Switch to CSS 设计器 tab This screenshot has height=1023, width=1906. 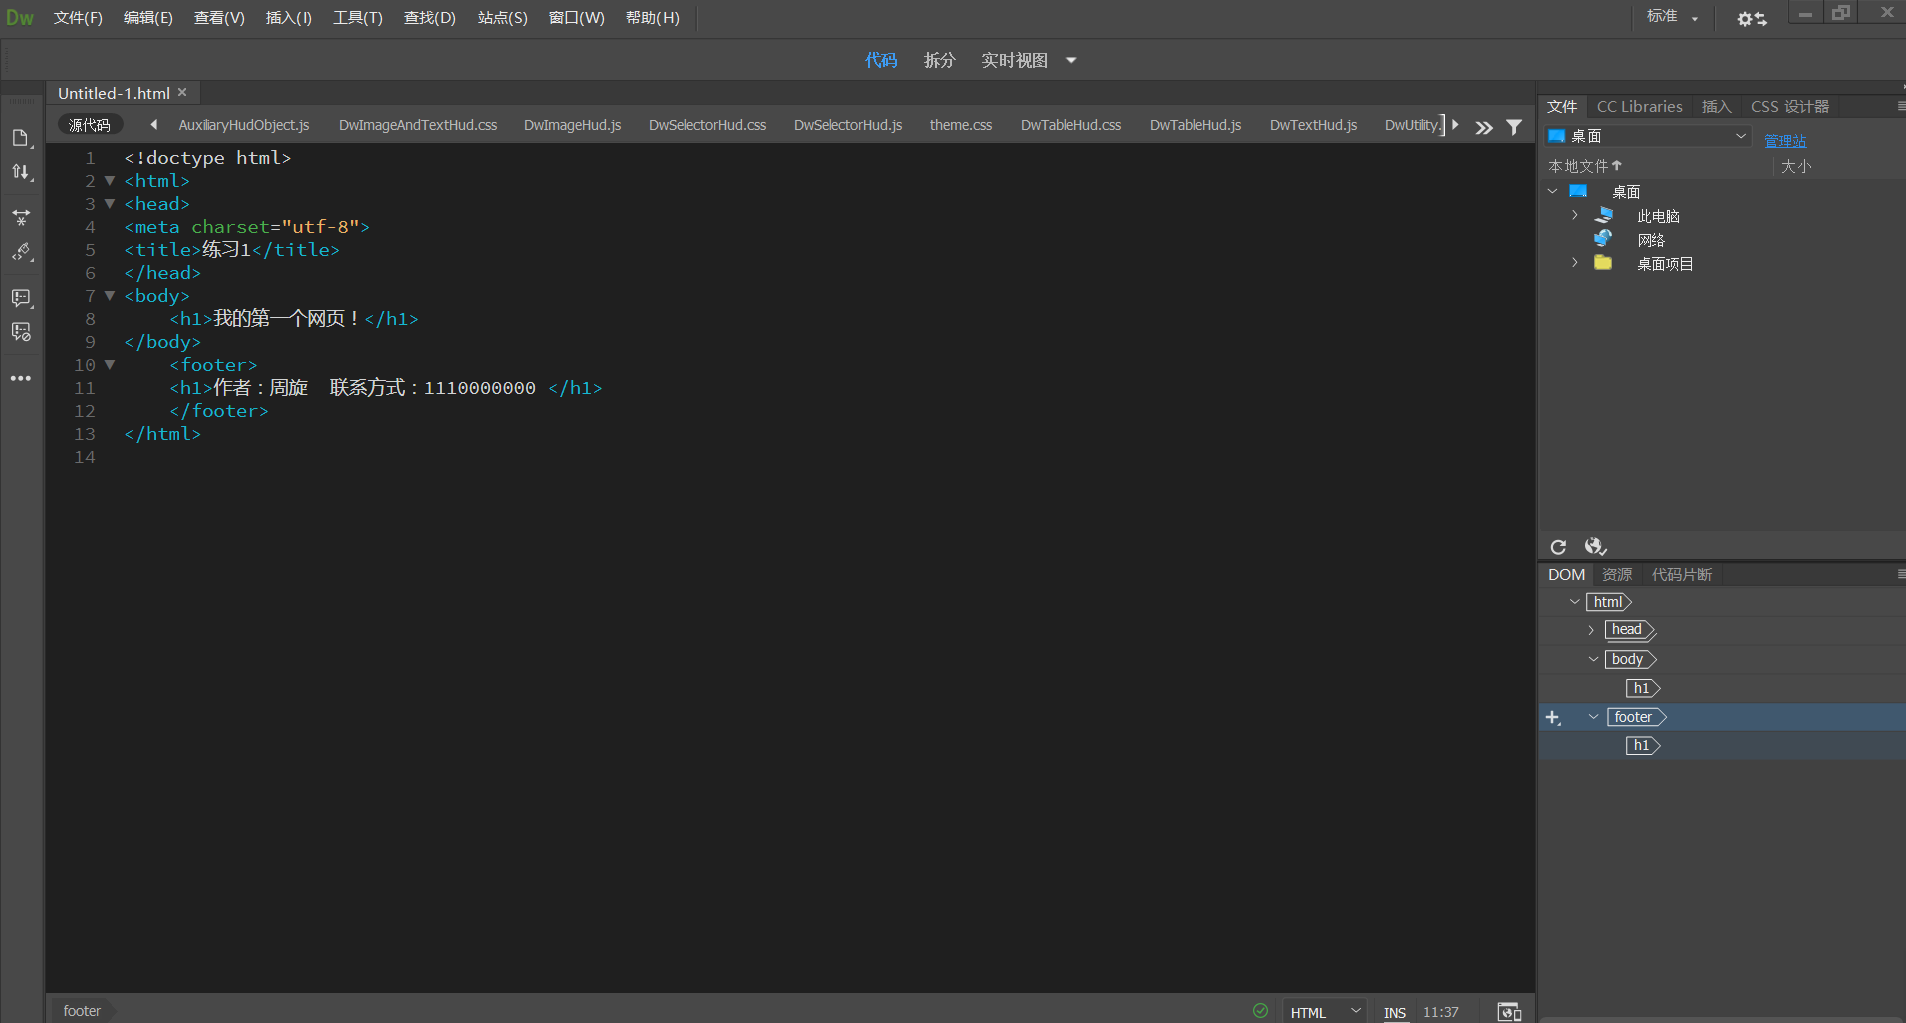point(1790,106)
